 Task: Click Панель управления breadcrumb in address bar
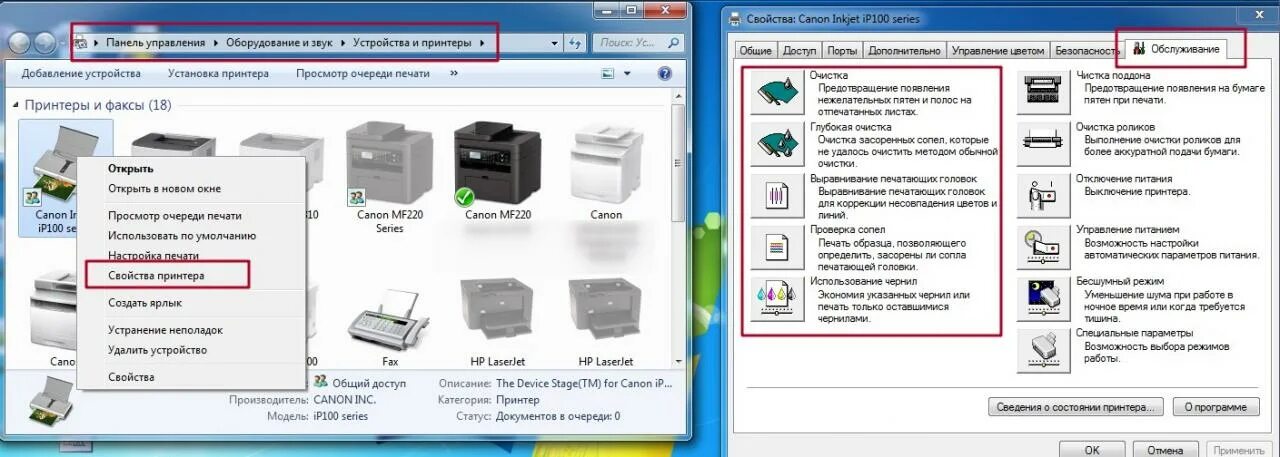pyautogui.click(x=155, y=43)
